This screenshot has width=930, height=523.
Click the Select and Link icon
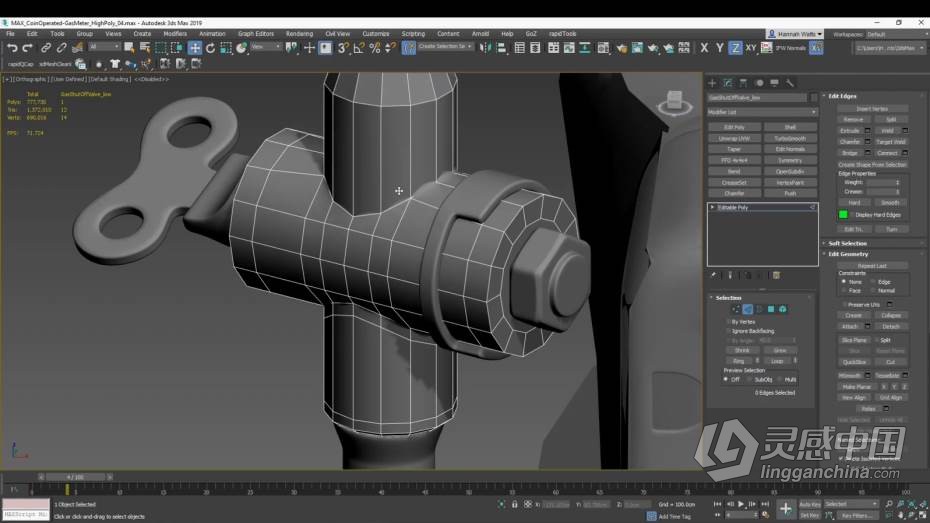pyautogui.click(x=46, y=48)
